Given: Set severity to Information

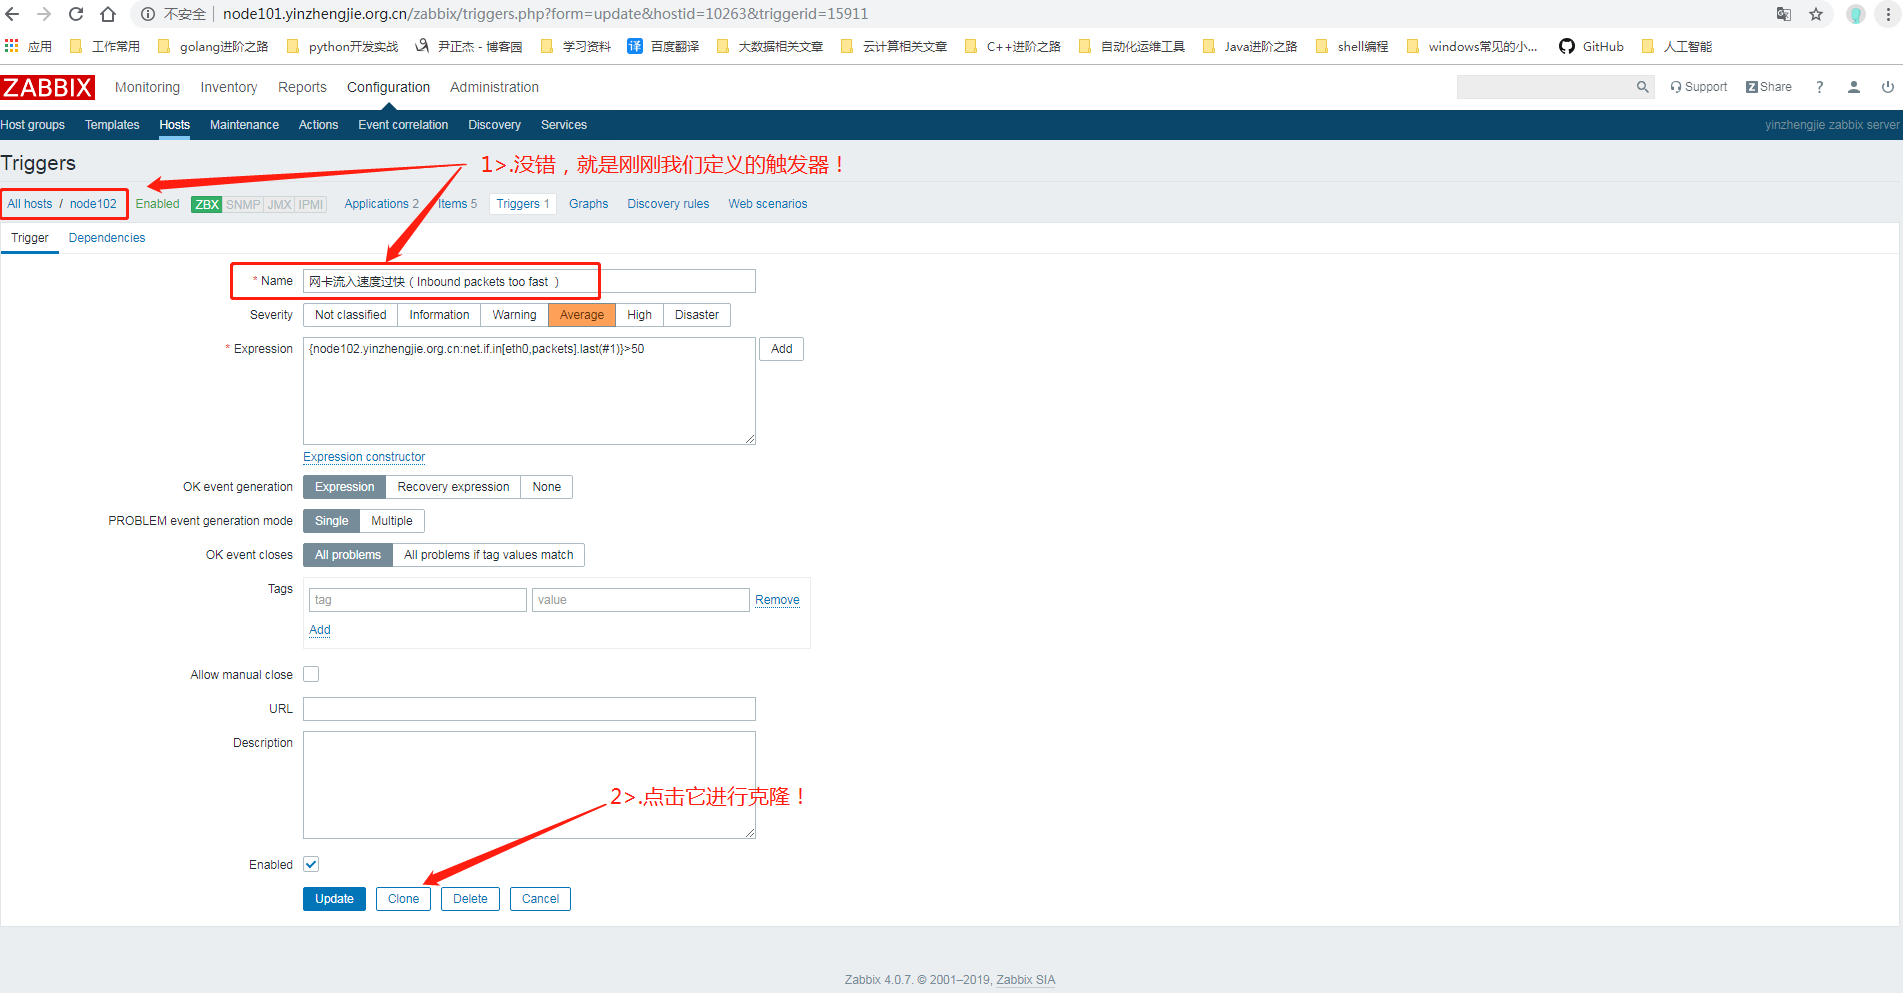Looking at the screenshot, I should pyautogui.click(x=439, y=315).
